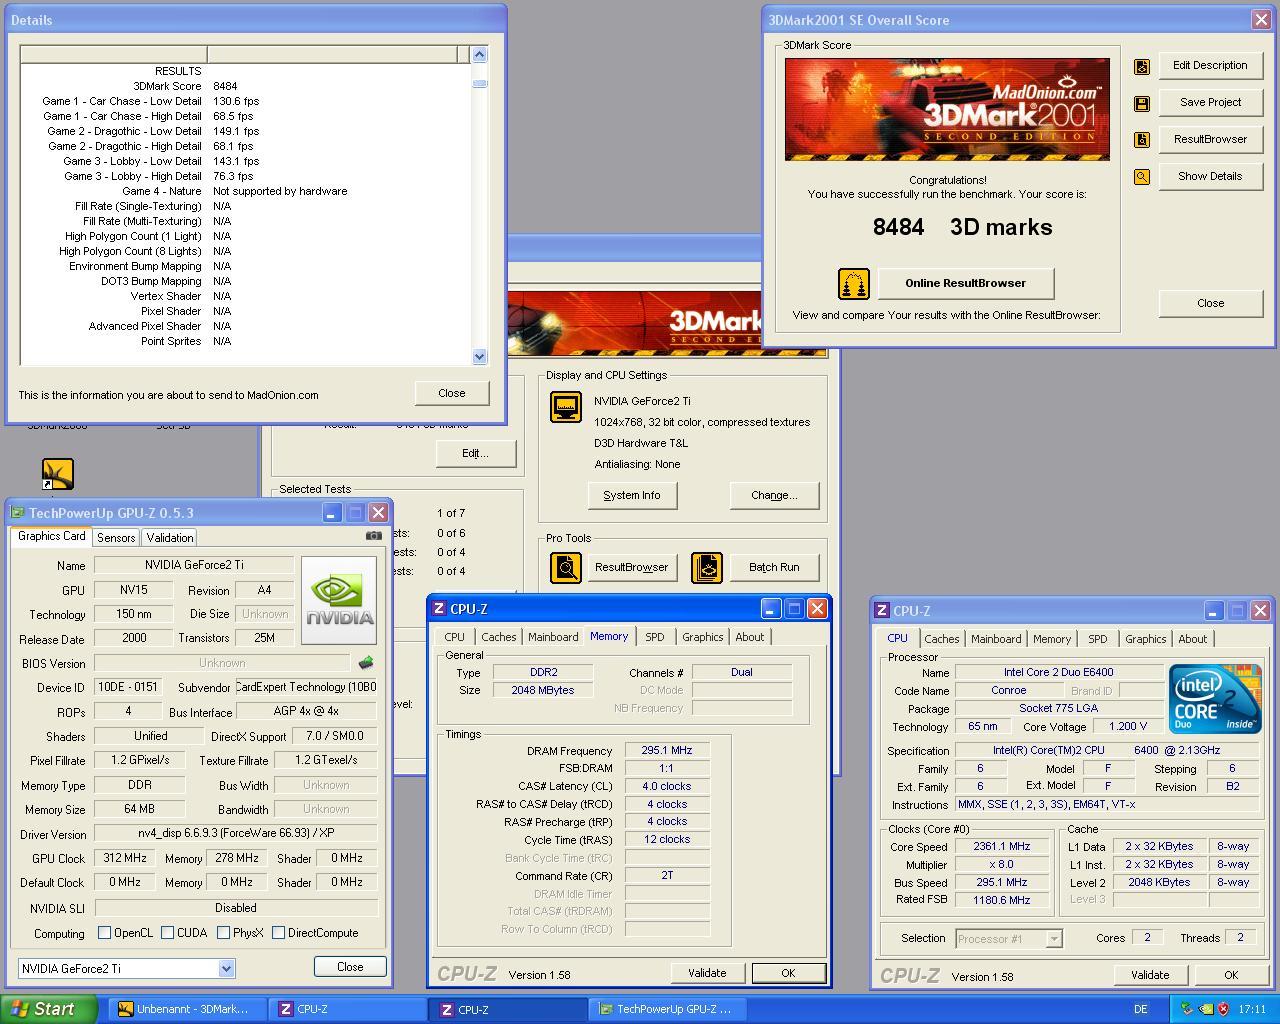Click the ResultBrowser icon in Overall Score window
The width and height of the screenshot is (1280, 1024).
tap(1141, 140)
